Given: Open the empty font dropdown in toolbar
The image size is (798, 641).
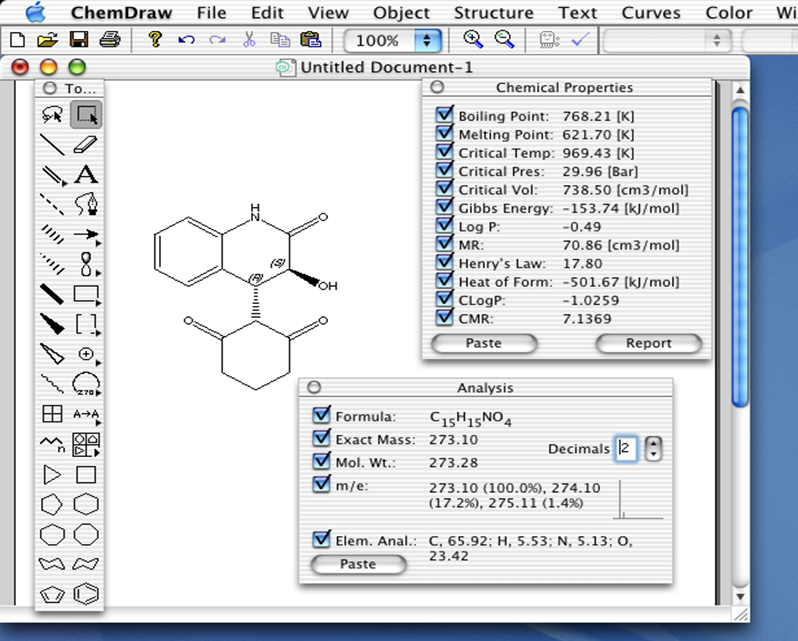Looking at the screenshot, I should pyautogui.click(x=667, y=40).
